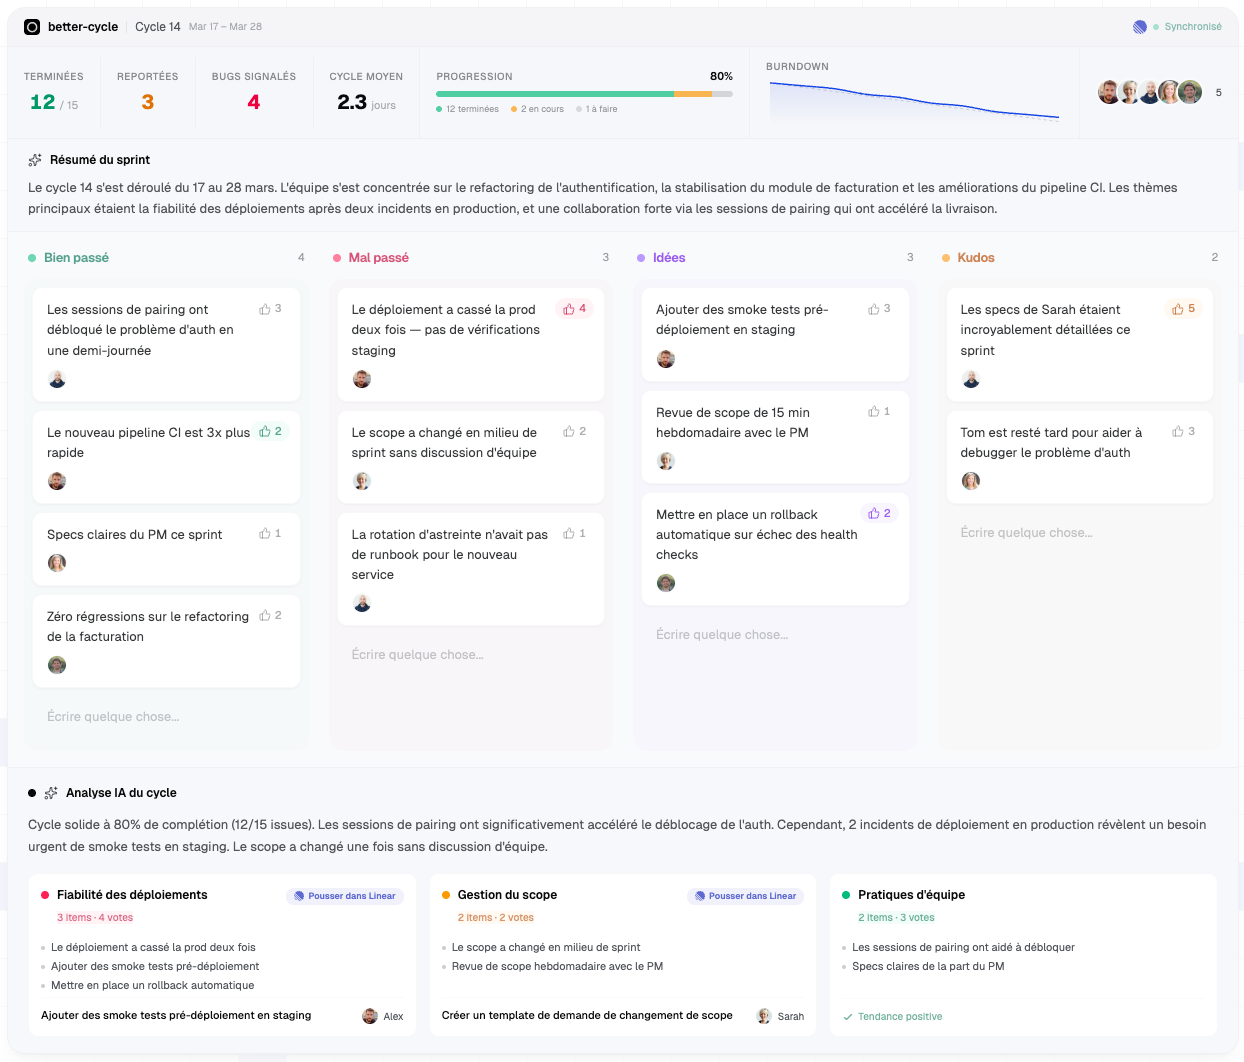Screen dimensions: 1244x1062
Task: Toggle vote on new CI pipeline card
Action: [270, 432]
